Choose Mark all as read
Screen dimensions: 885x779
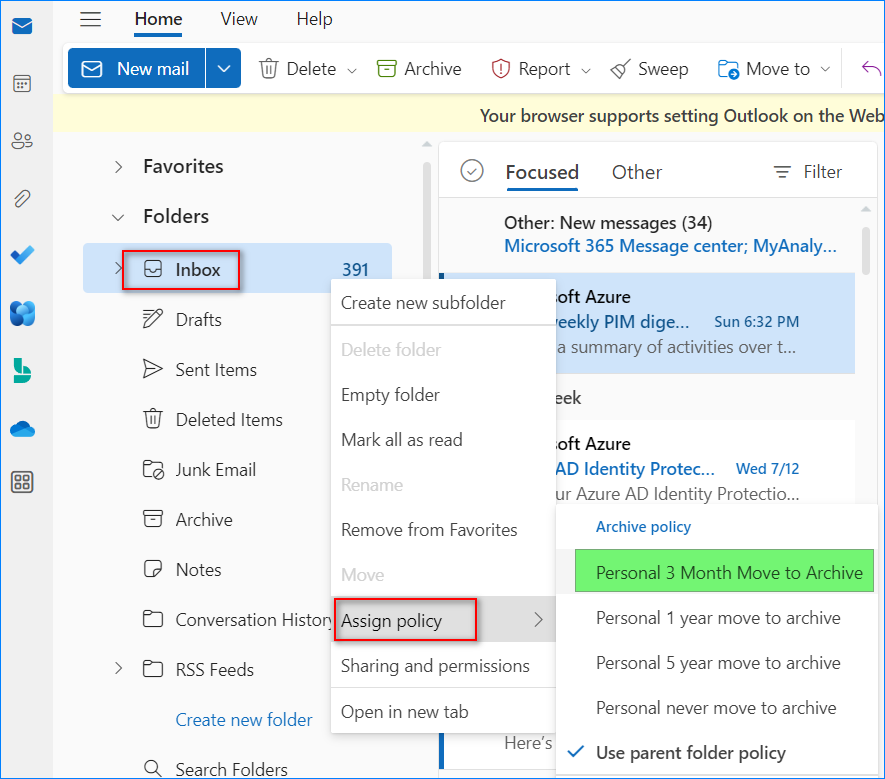coord(443,440)
